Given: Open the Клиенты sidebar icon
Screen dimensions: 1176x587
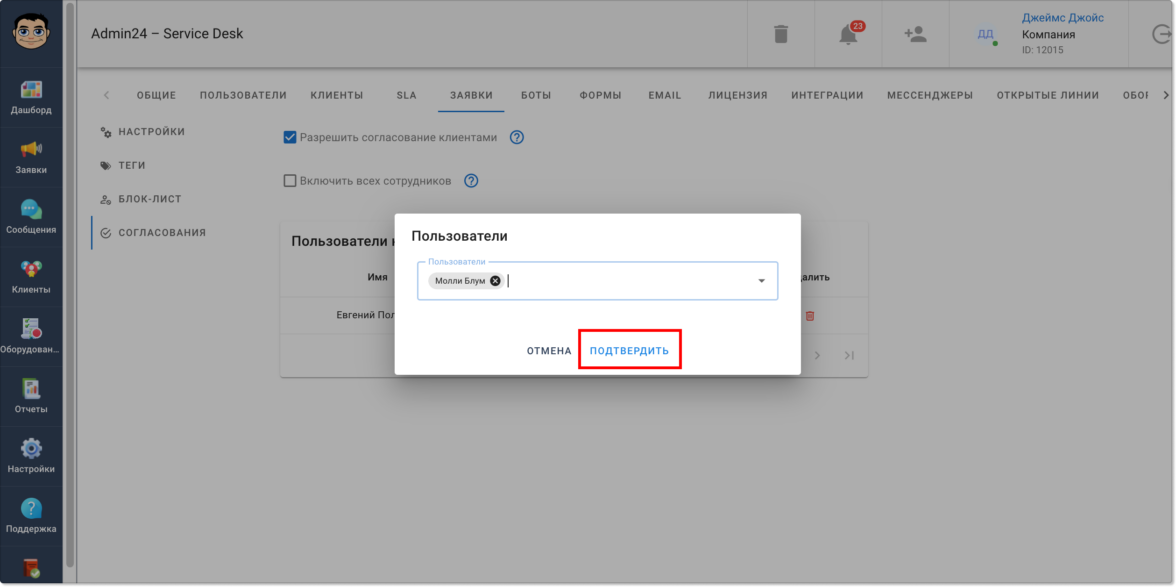Looking at the screenshot, I should click(x=31, y=269).
